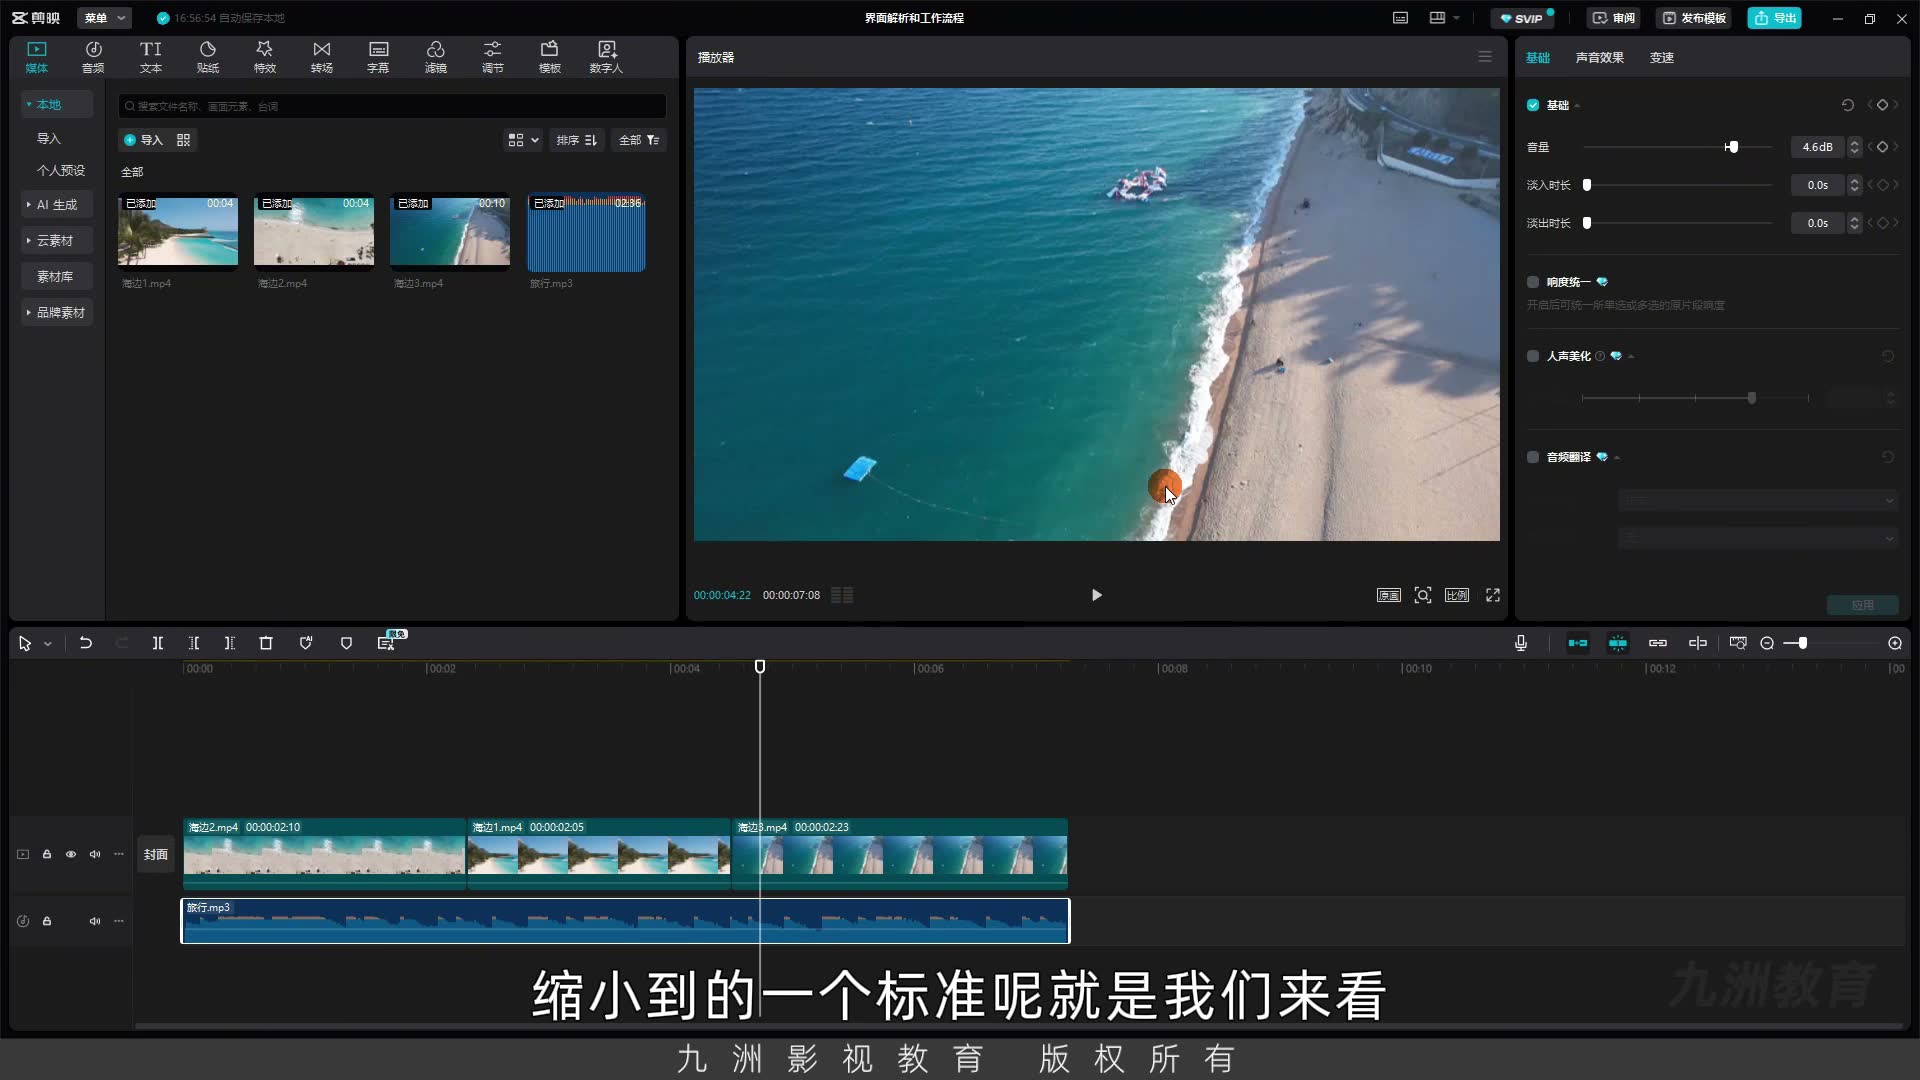Enable the 音频翻译 checkbox
The width and height of the screenshot is (1920, 1080).
point(1533,457)
